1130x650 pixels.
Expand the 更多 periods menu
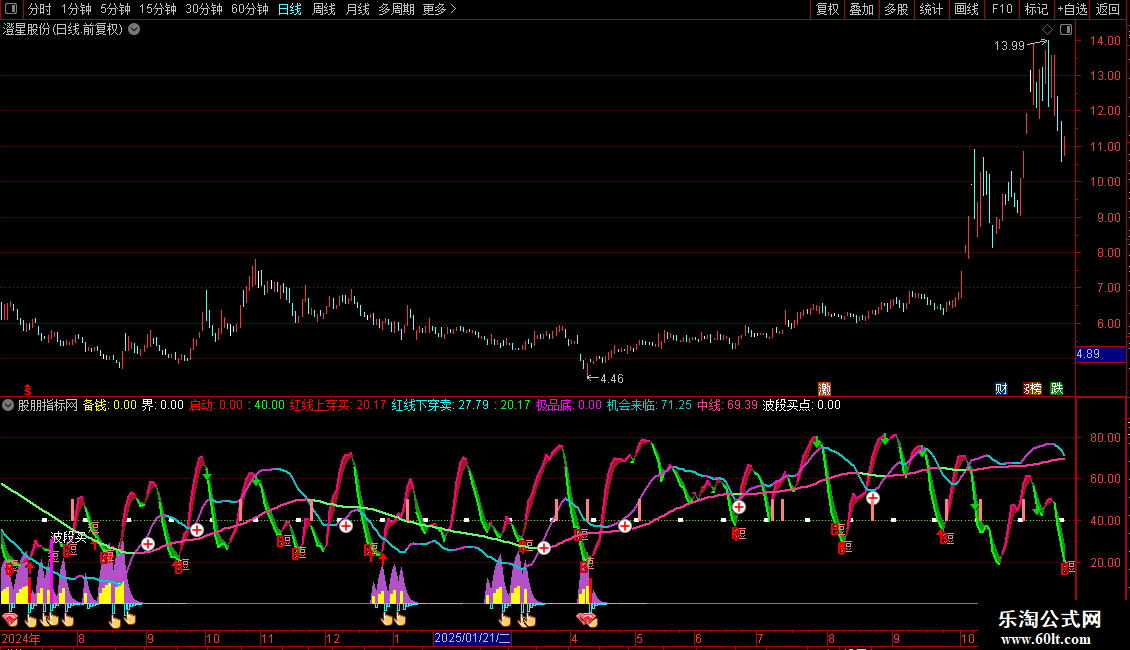pyautogui.click(x=439, y=9)
